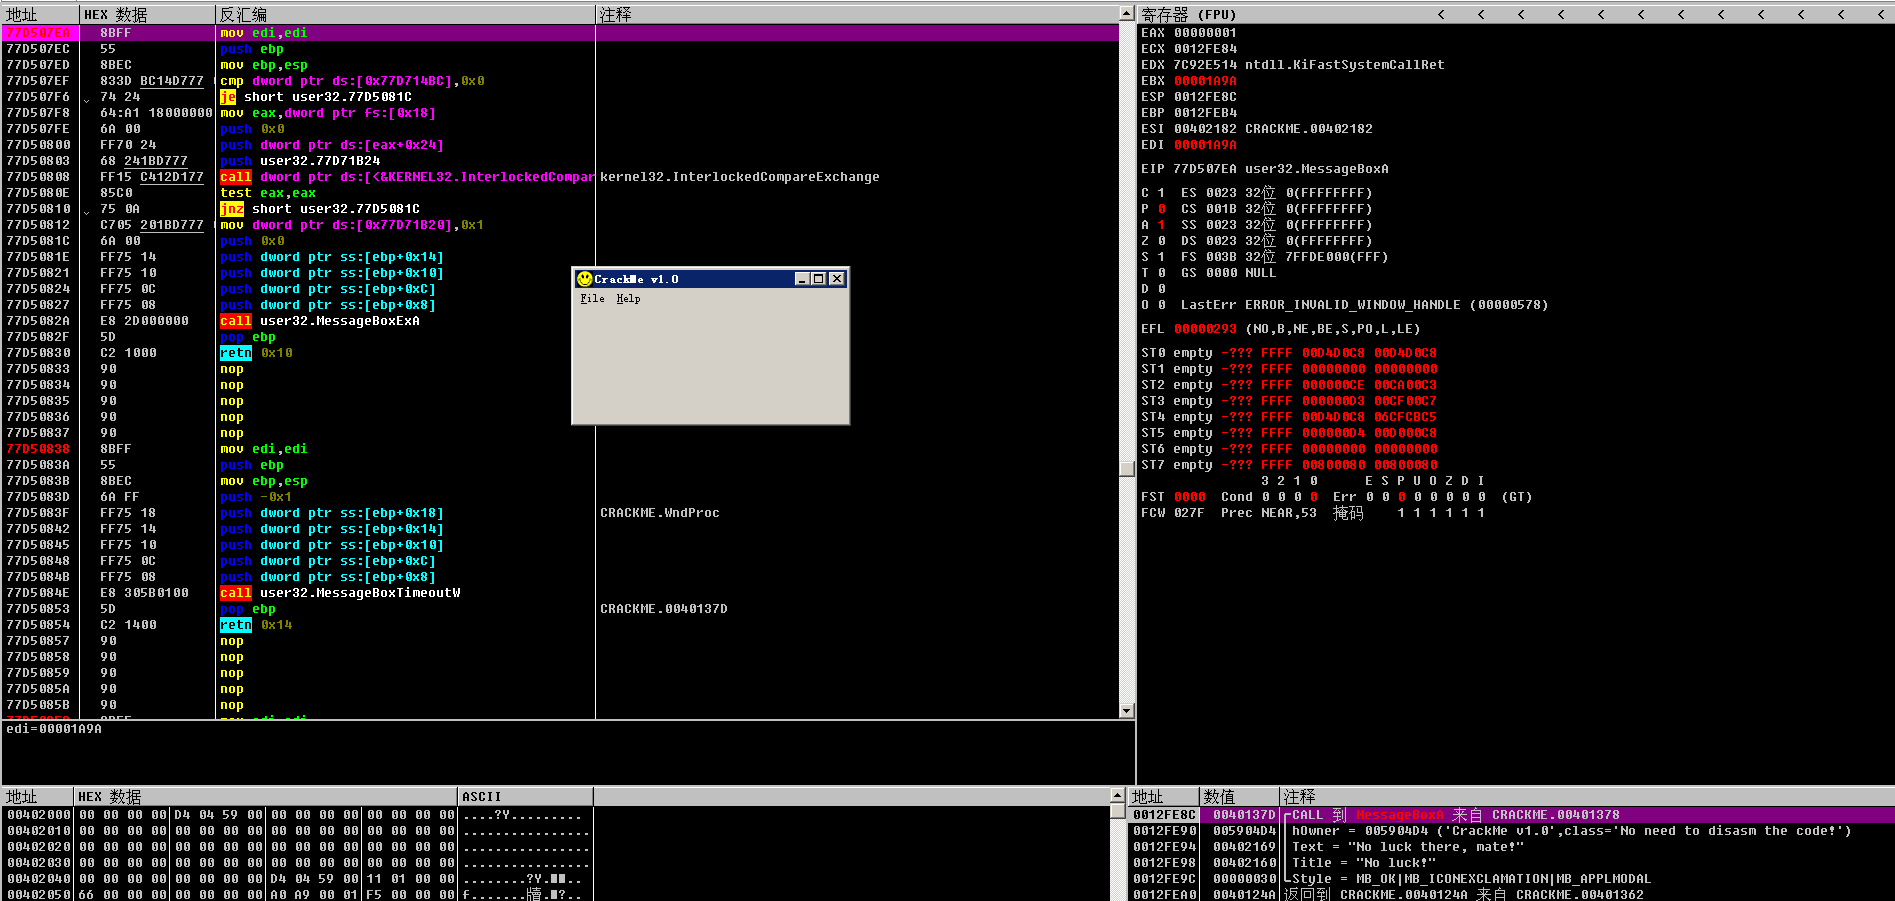Click the FST status word line
Screen dimensions: 1895x901
[x=1337, y=497]
